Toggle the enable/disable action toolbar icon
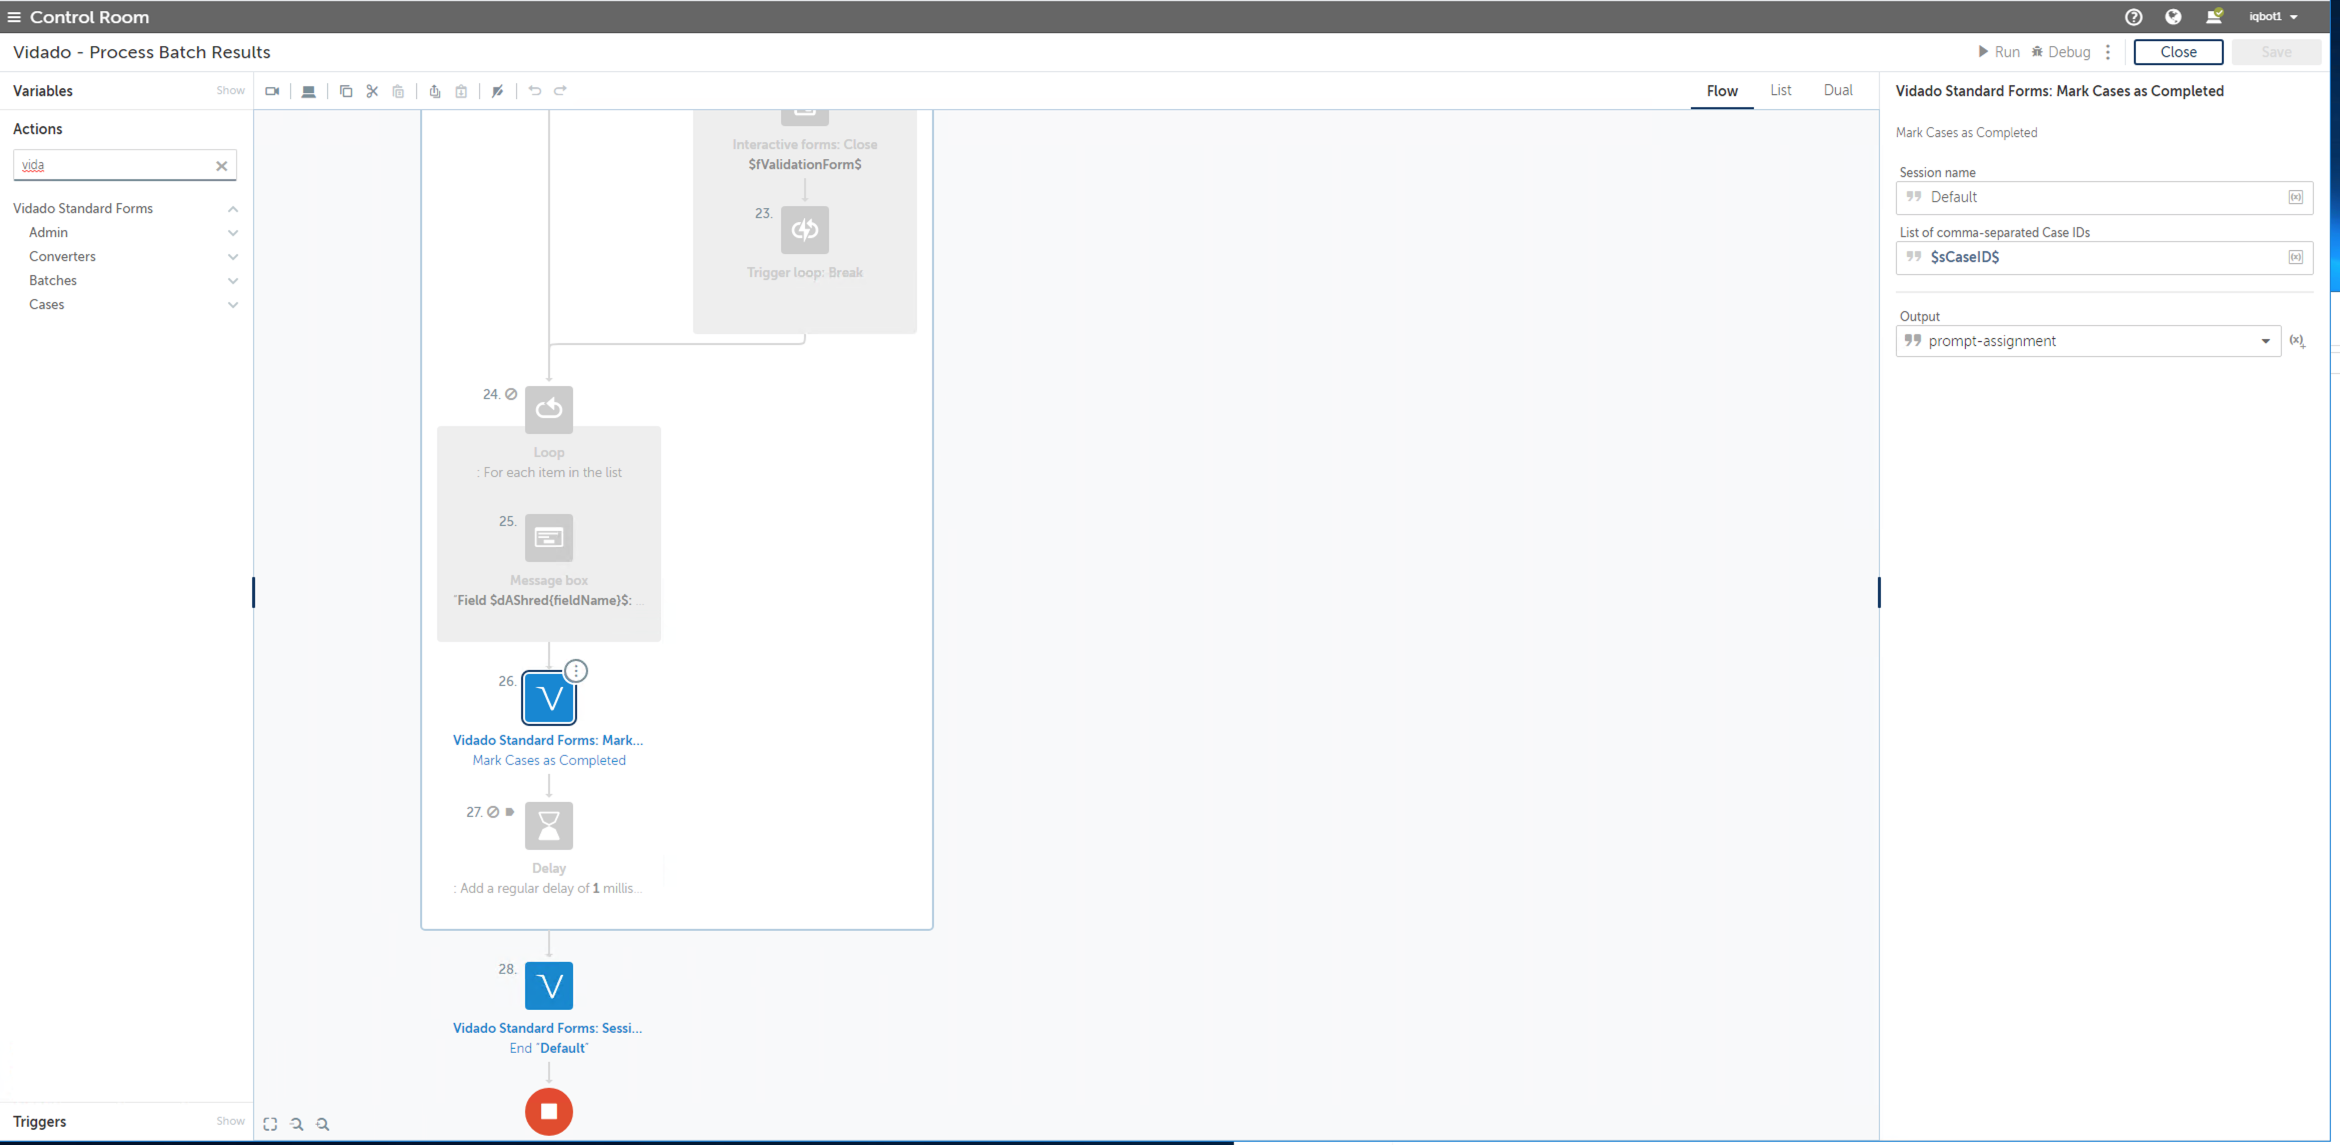This screenshot has width=2340, height=1145. (x=498, y=91)
